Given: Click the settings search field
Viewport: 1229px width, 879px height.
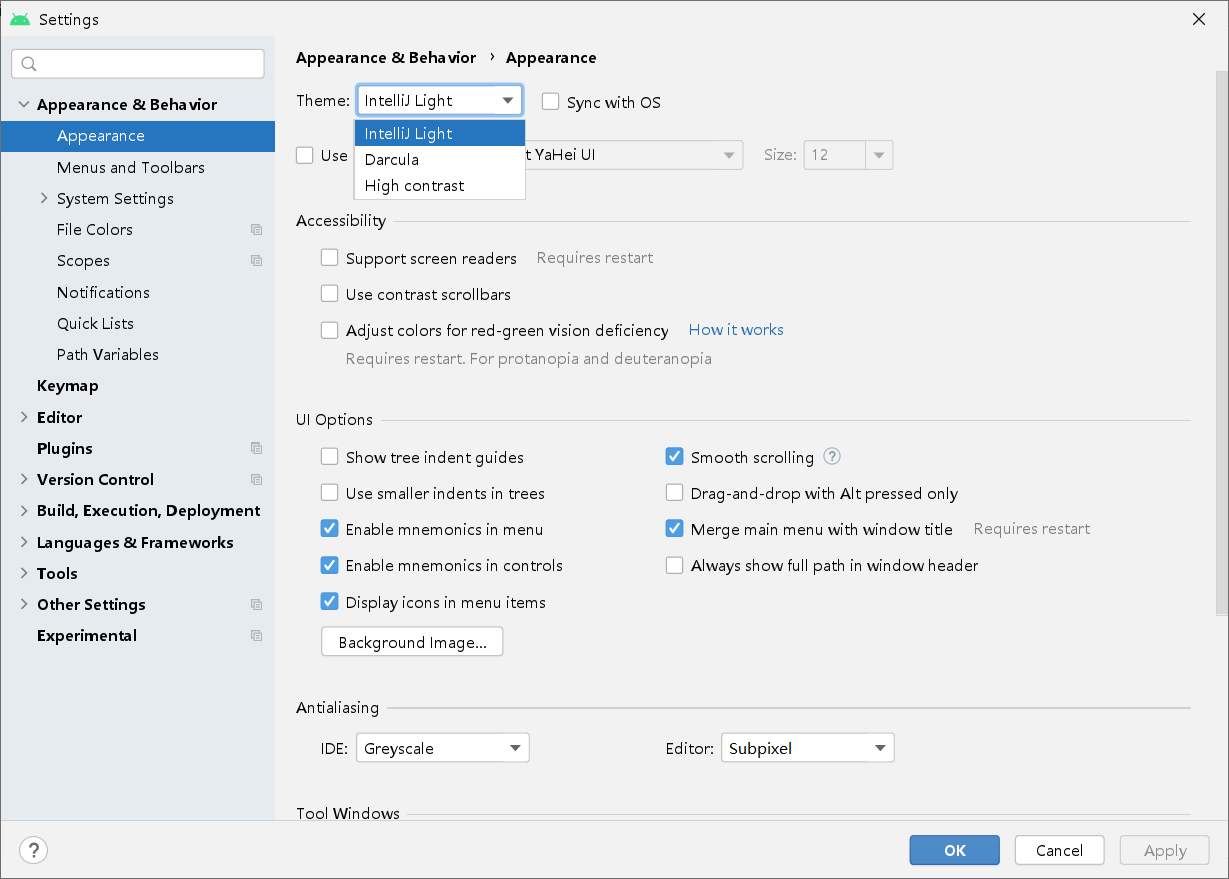Looking at the screenshot, I should (138, 64).
